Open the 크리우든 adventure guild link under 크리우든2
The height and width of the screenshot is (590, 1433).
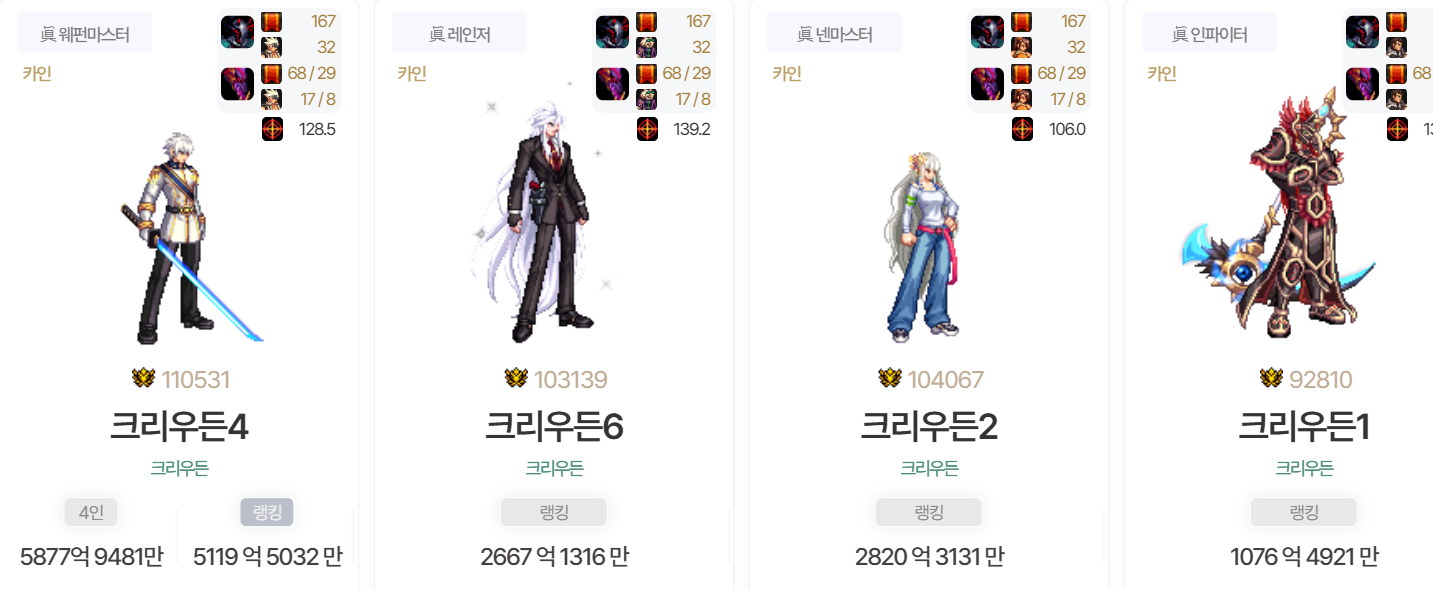point(929,468)
